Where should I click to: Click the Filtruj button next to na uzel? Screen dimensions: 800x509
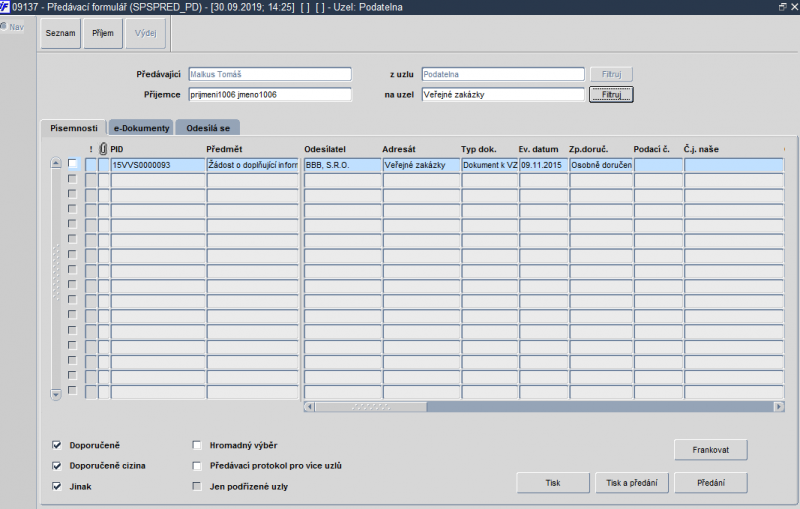[x=611, y=94]
